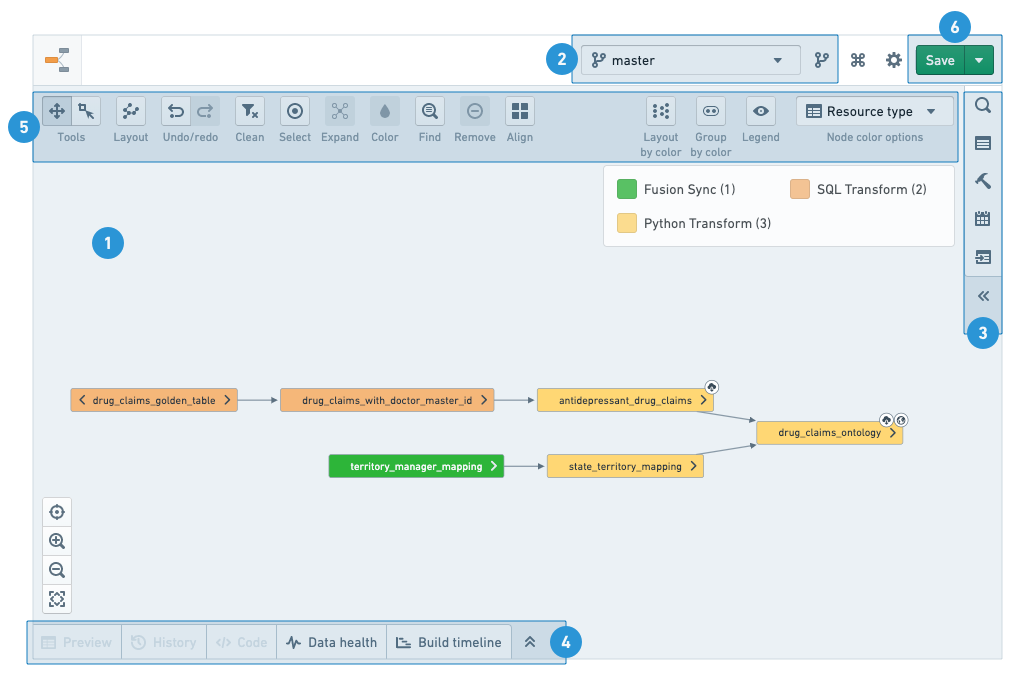Open the Save dropdown arrow
The height and width of the screenshot is (682, 1030).
[979, 60]
